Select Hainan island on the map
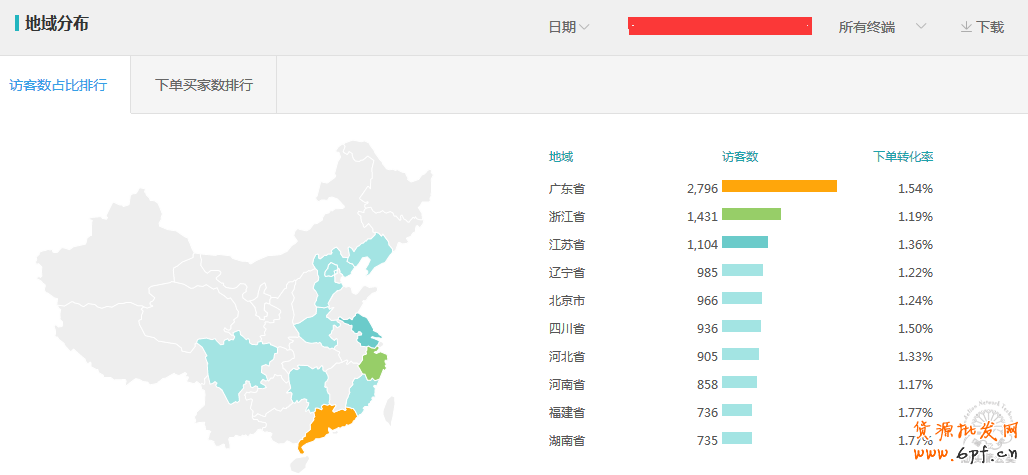Viewport: 1028px width, 475px height. point(303,465)
